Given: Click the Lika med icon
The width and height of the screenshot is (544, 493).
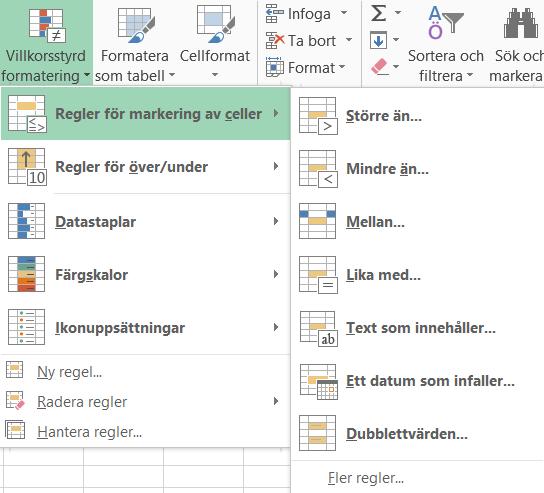Looking at the screenshot, I should [318, 275].
